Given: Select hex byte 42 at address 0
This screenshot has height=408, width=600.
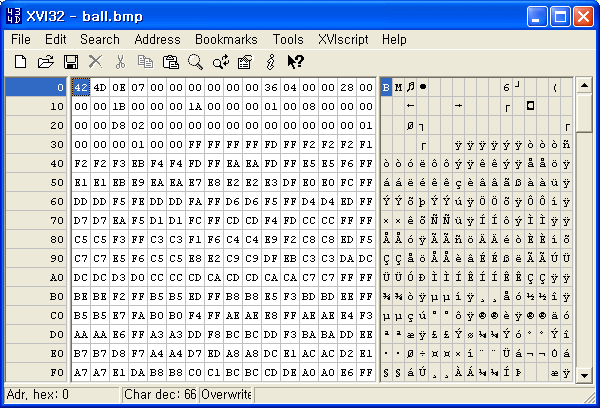Looking at the screenshot, I should 81,87.
